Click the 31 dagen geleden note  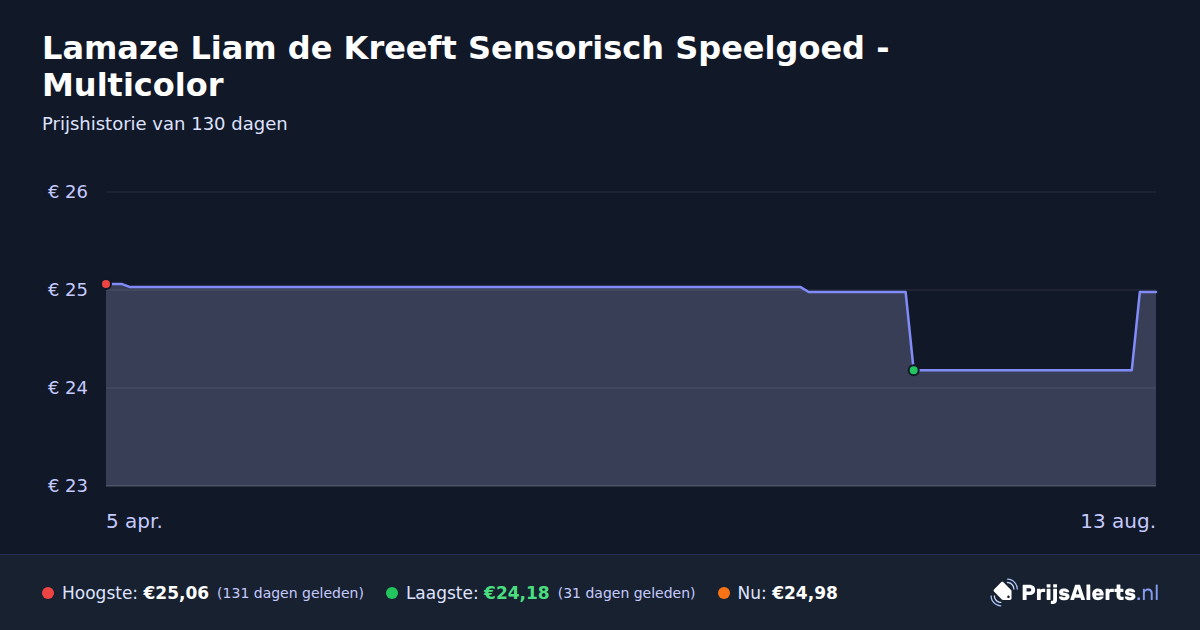point(626,593)
